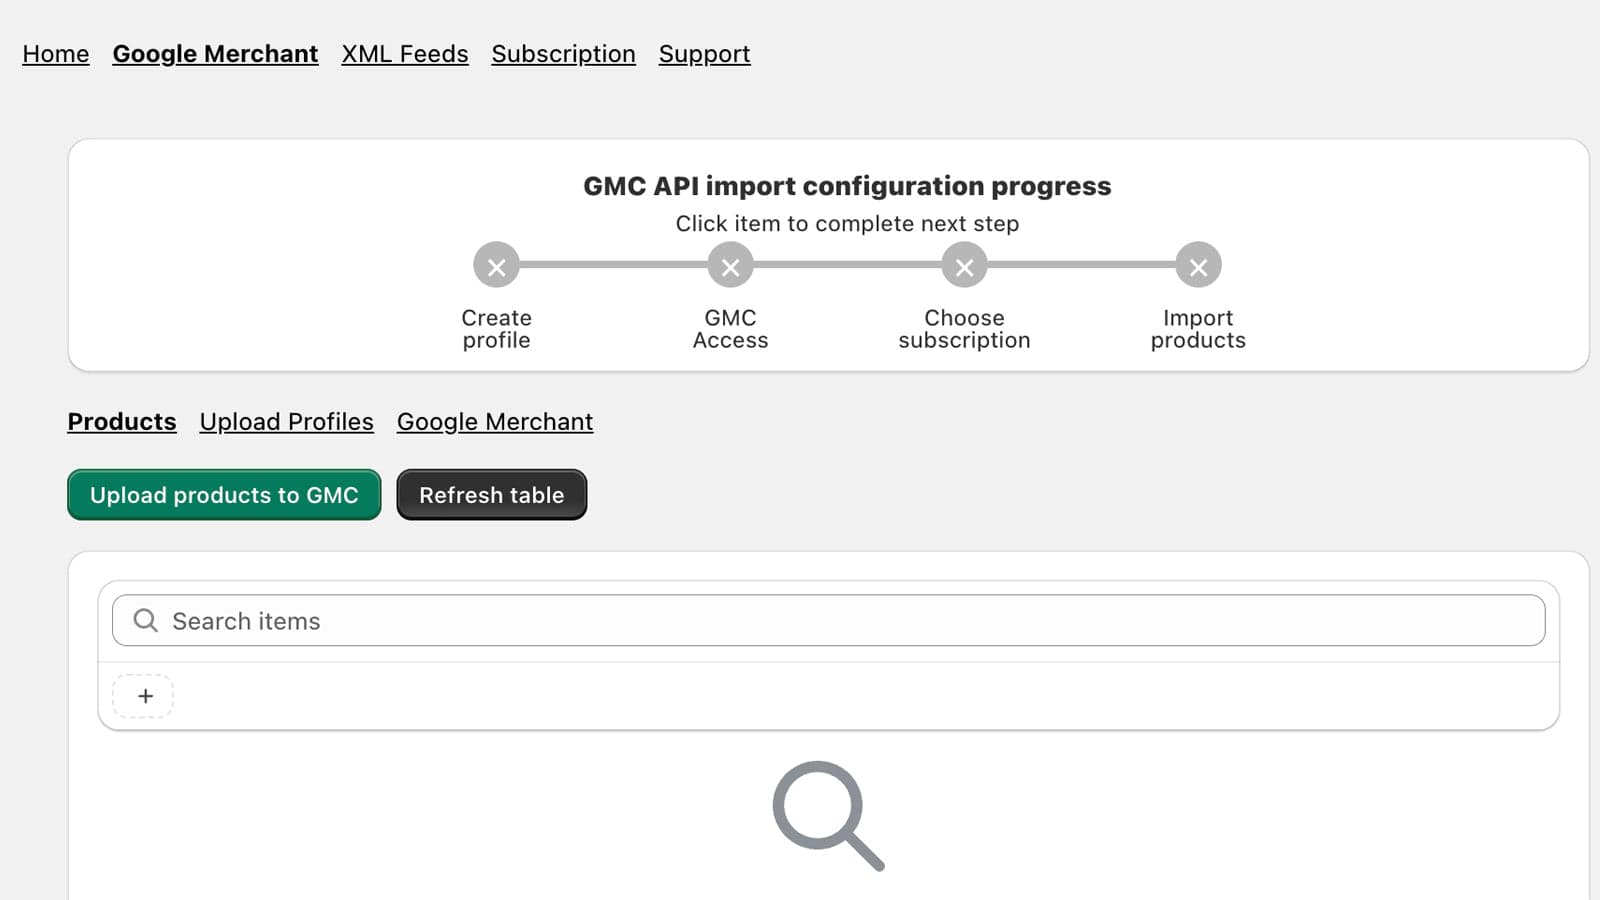This screenshot has height=900, width=1600.
Task: Click the Import products step circle icon
Action: click(1198, 266)
